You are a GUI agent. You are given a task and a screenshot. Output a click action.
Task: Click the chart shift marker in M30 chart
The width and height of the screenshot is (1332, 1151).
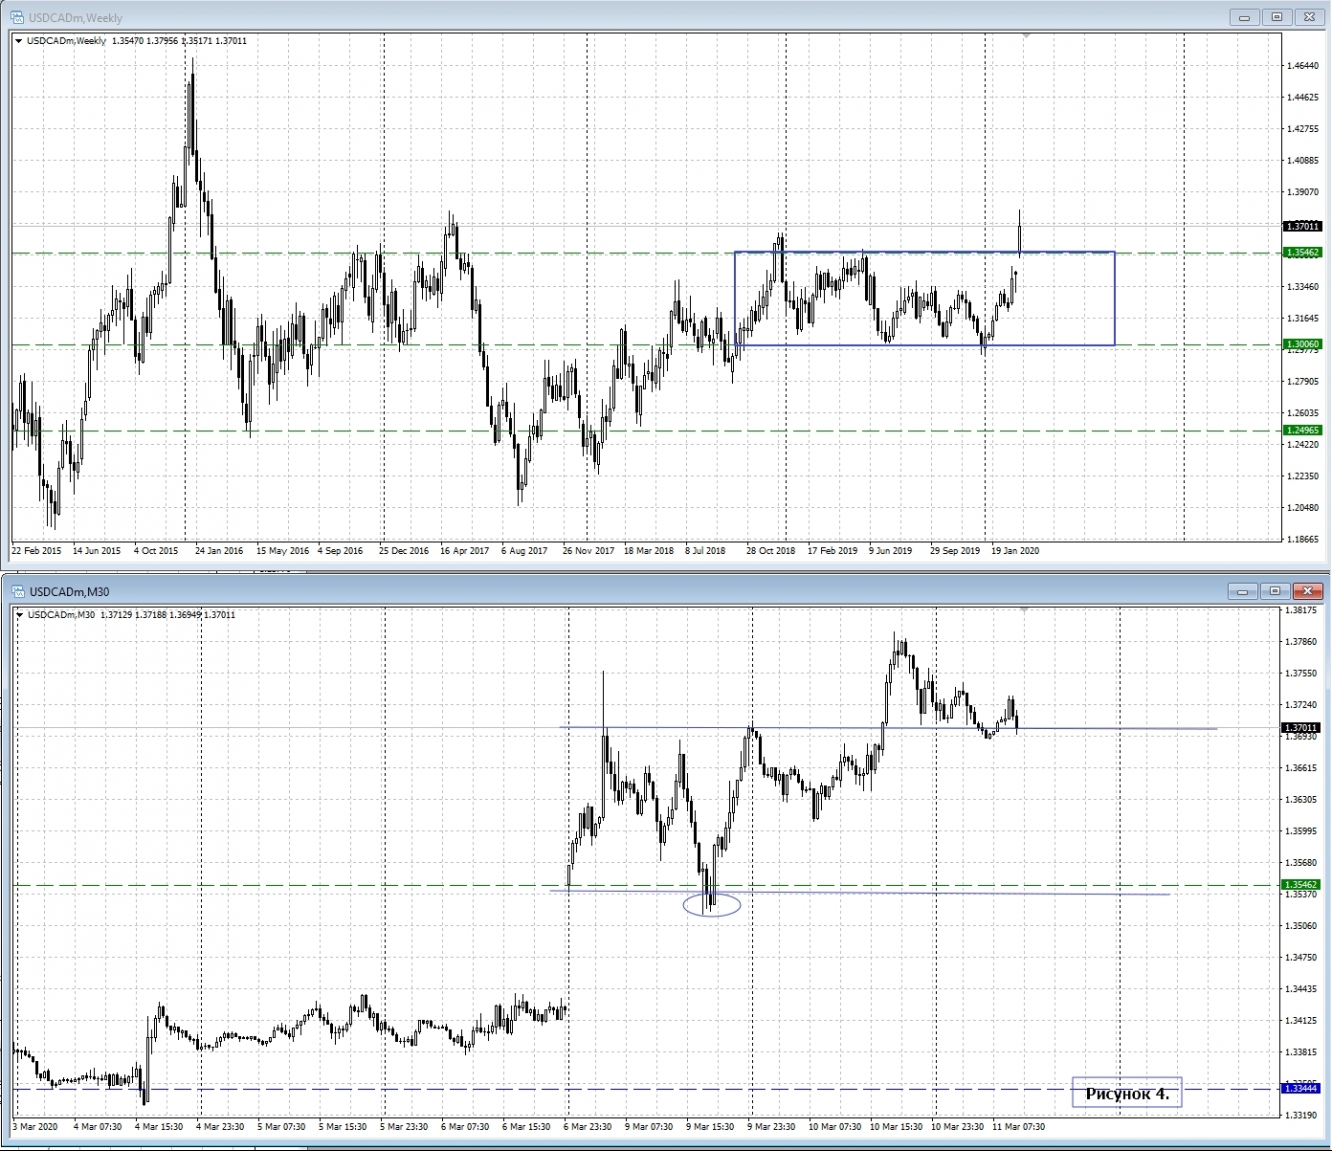pos(1024,608)
